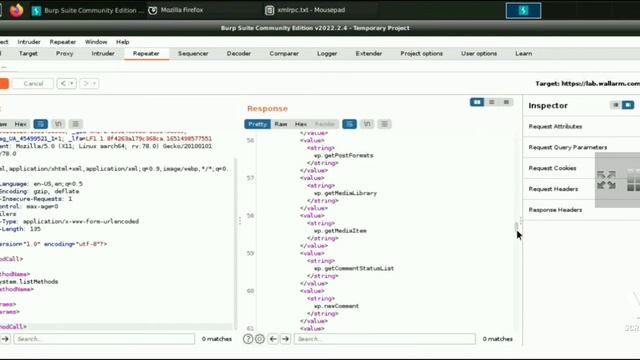Viewport: 640px width, 360px height.
Task: Toggle the blue response message actions icon
Action: (x=349, y=124)
